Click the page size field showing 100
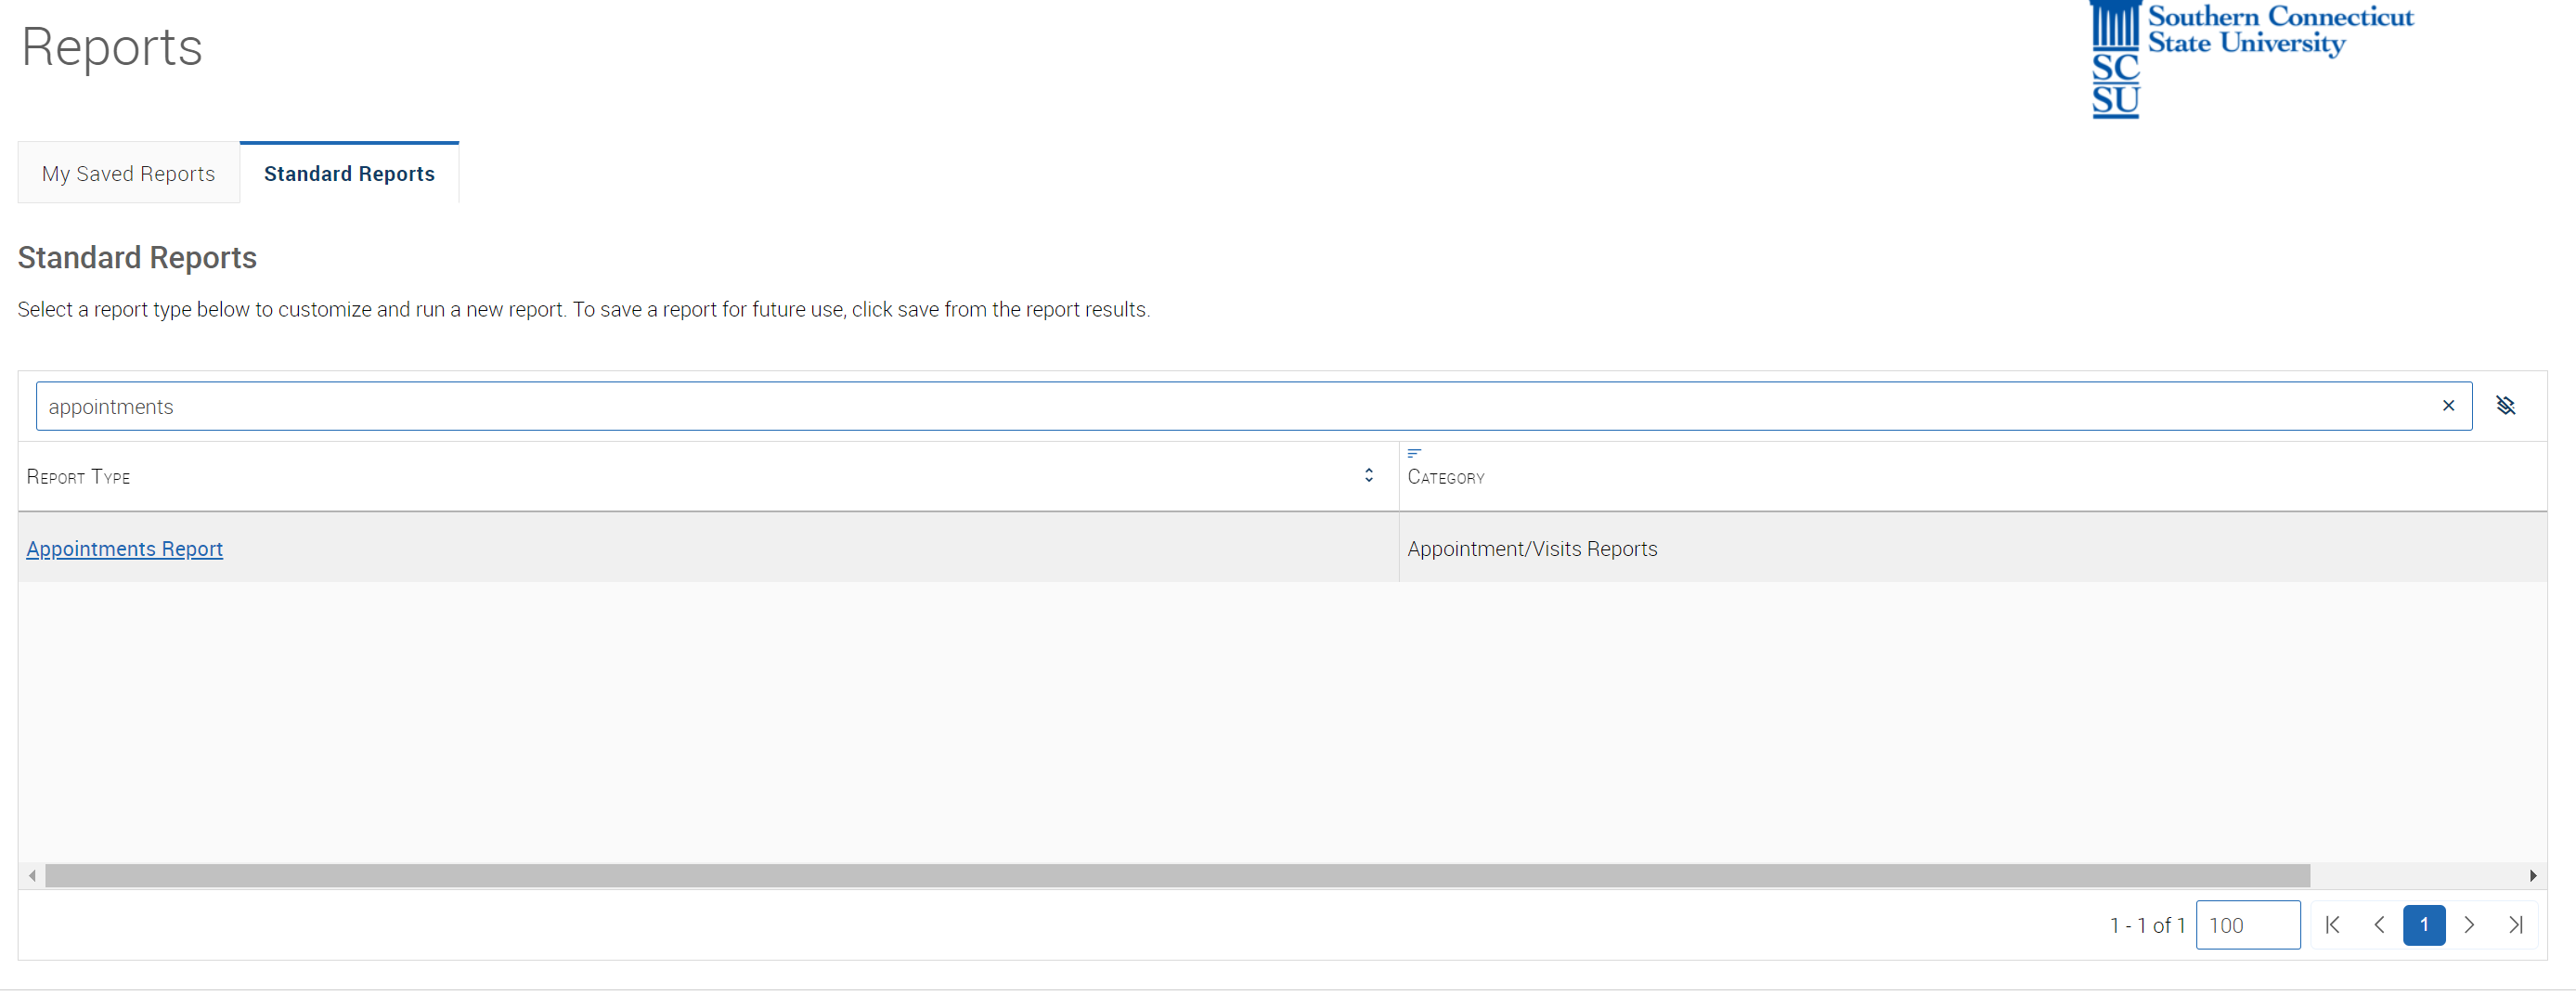The image size is (2576, 995). point(2248,925)
